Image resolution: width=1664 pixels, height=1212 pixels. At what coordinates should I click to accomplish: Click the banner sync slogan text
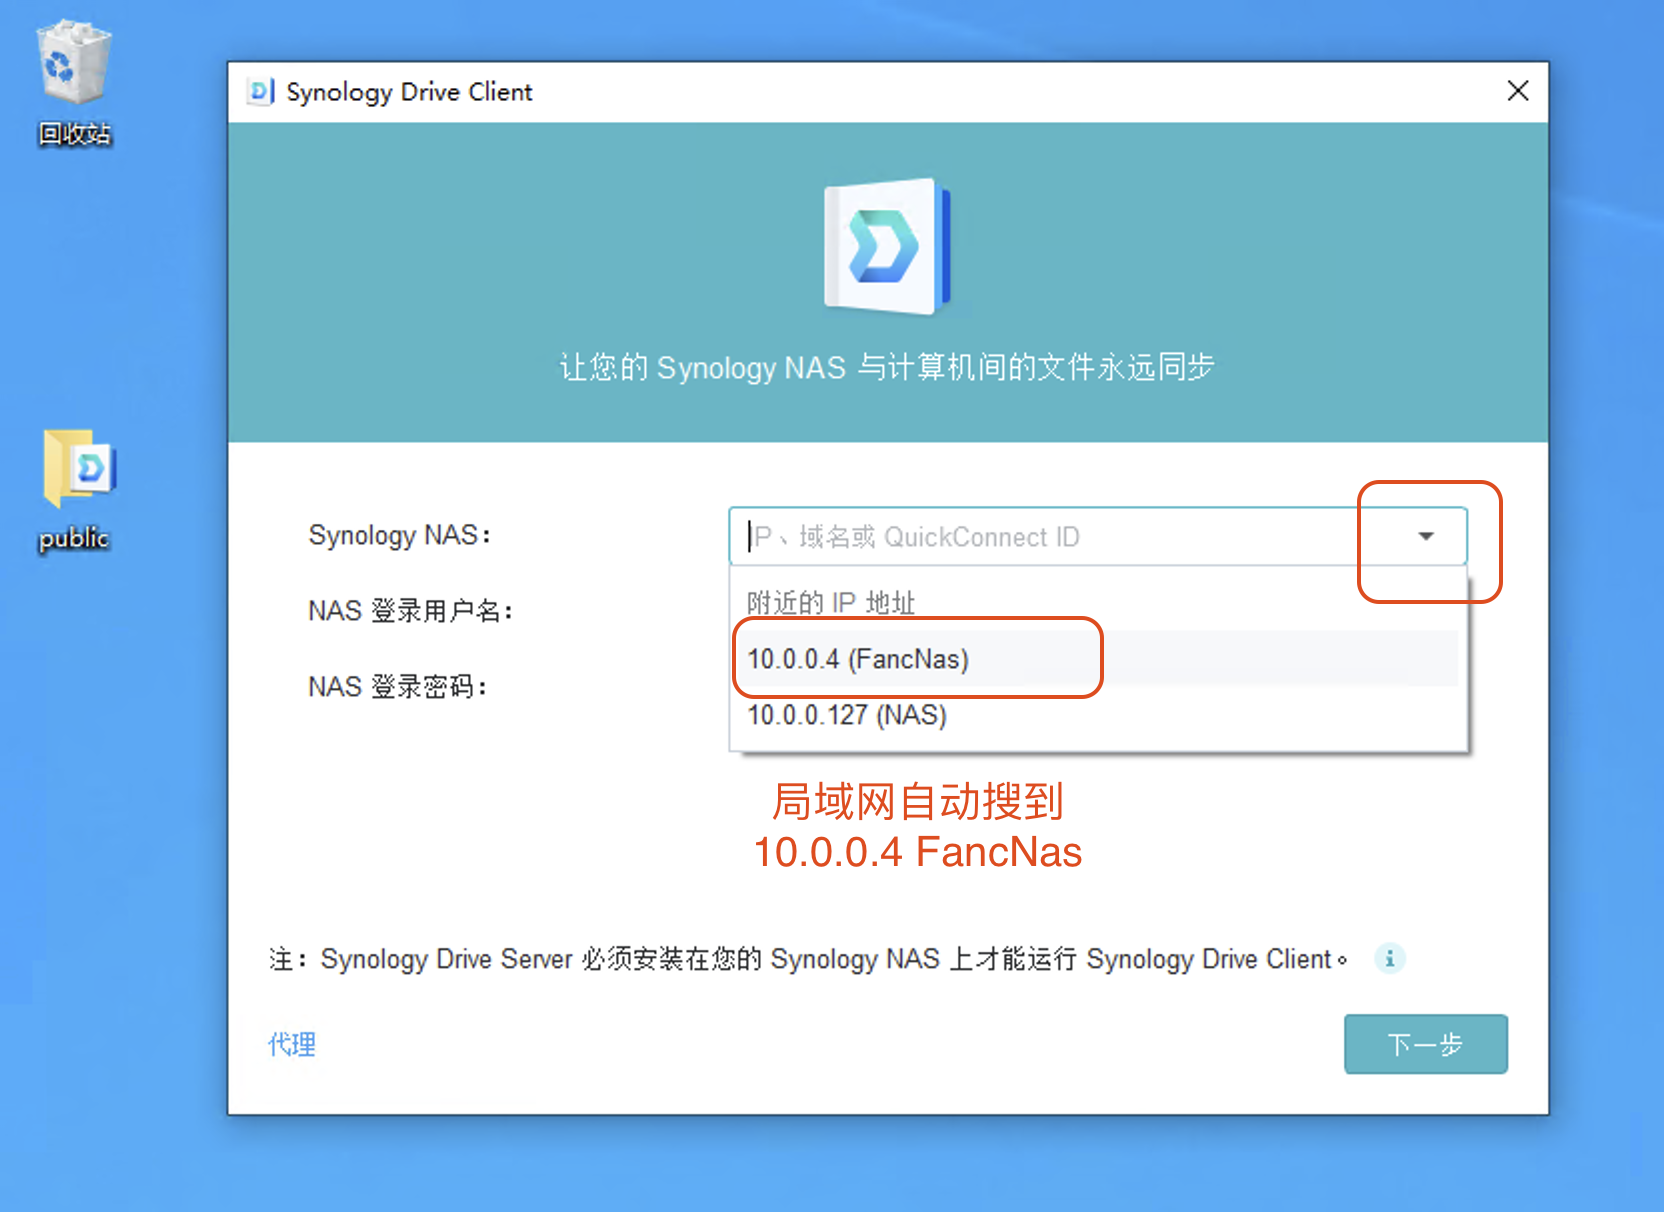point(887,367)
